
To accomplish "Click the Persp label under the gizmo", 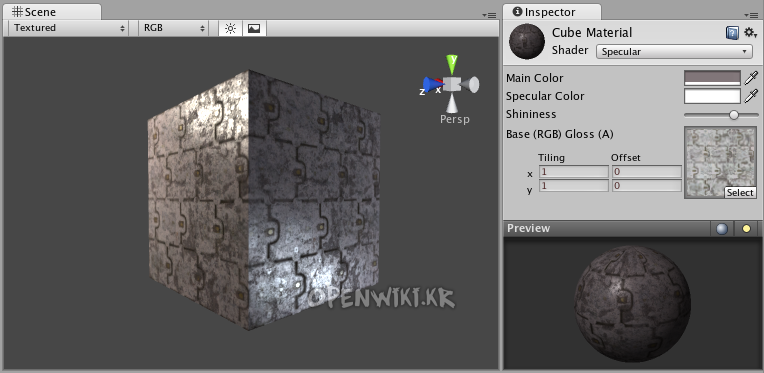I will pyautogui.click(x=455, y=119).
